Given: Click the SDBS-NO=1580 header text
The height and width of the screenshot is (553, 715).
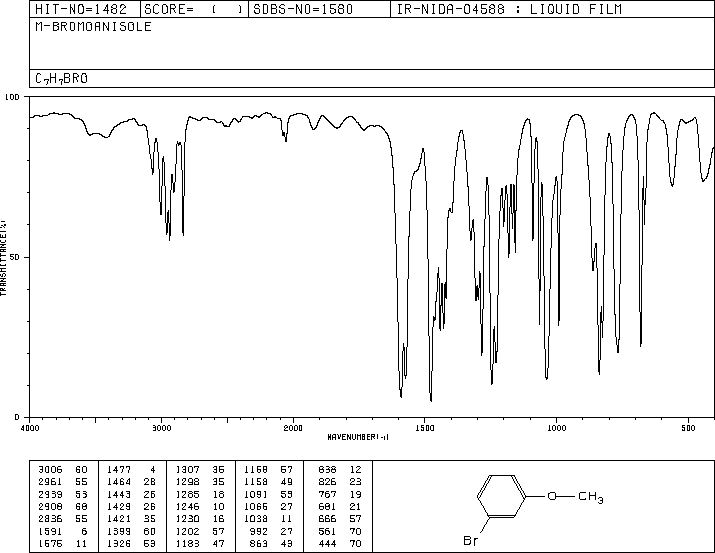Looking at the screenshot, I should (303, 9).
